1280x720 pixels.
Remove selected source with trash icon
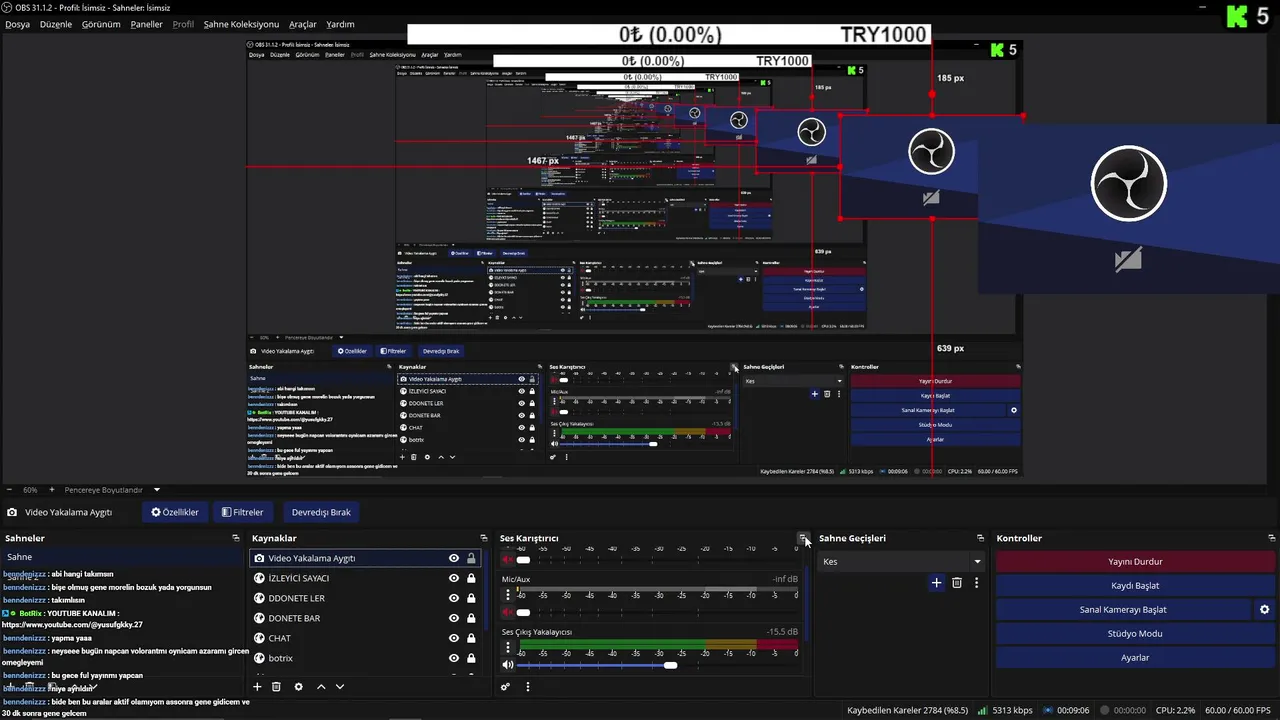[277, 687]
